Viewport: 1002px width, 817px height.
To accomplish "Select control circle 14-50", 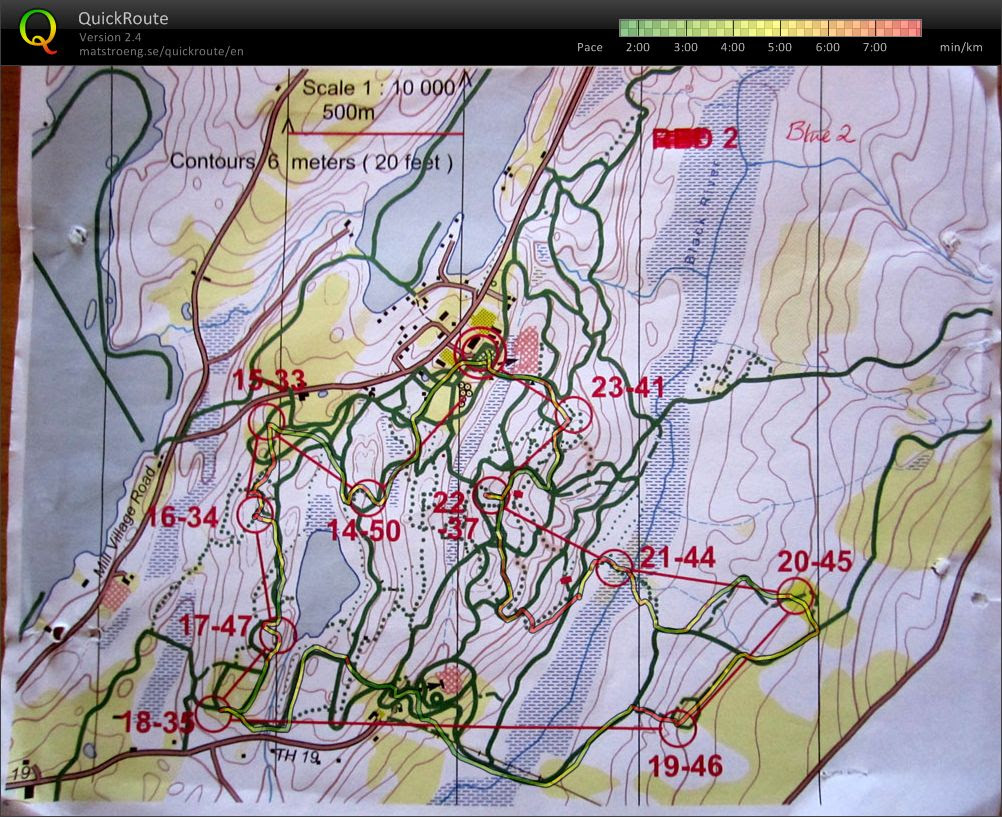I will point(369,497).
